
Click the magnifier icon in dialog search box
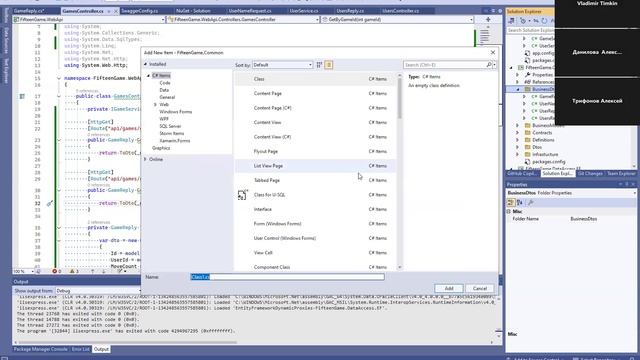pos(489,65)
